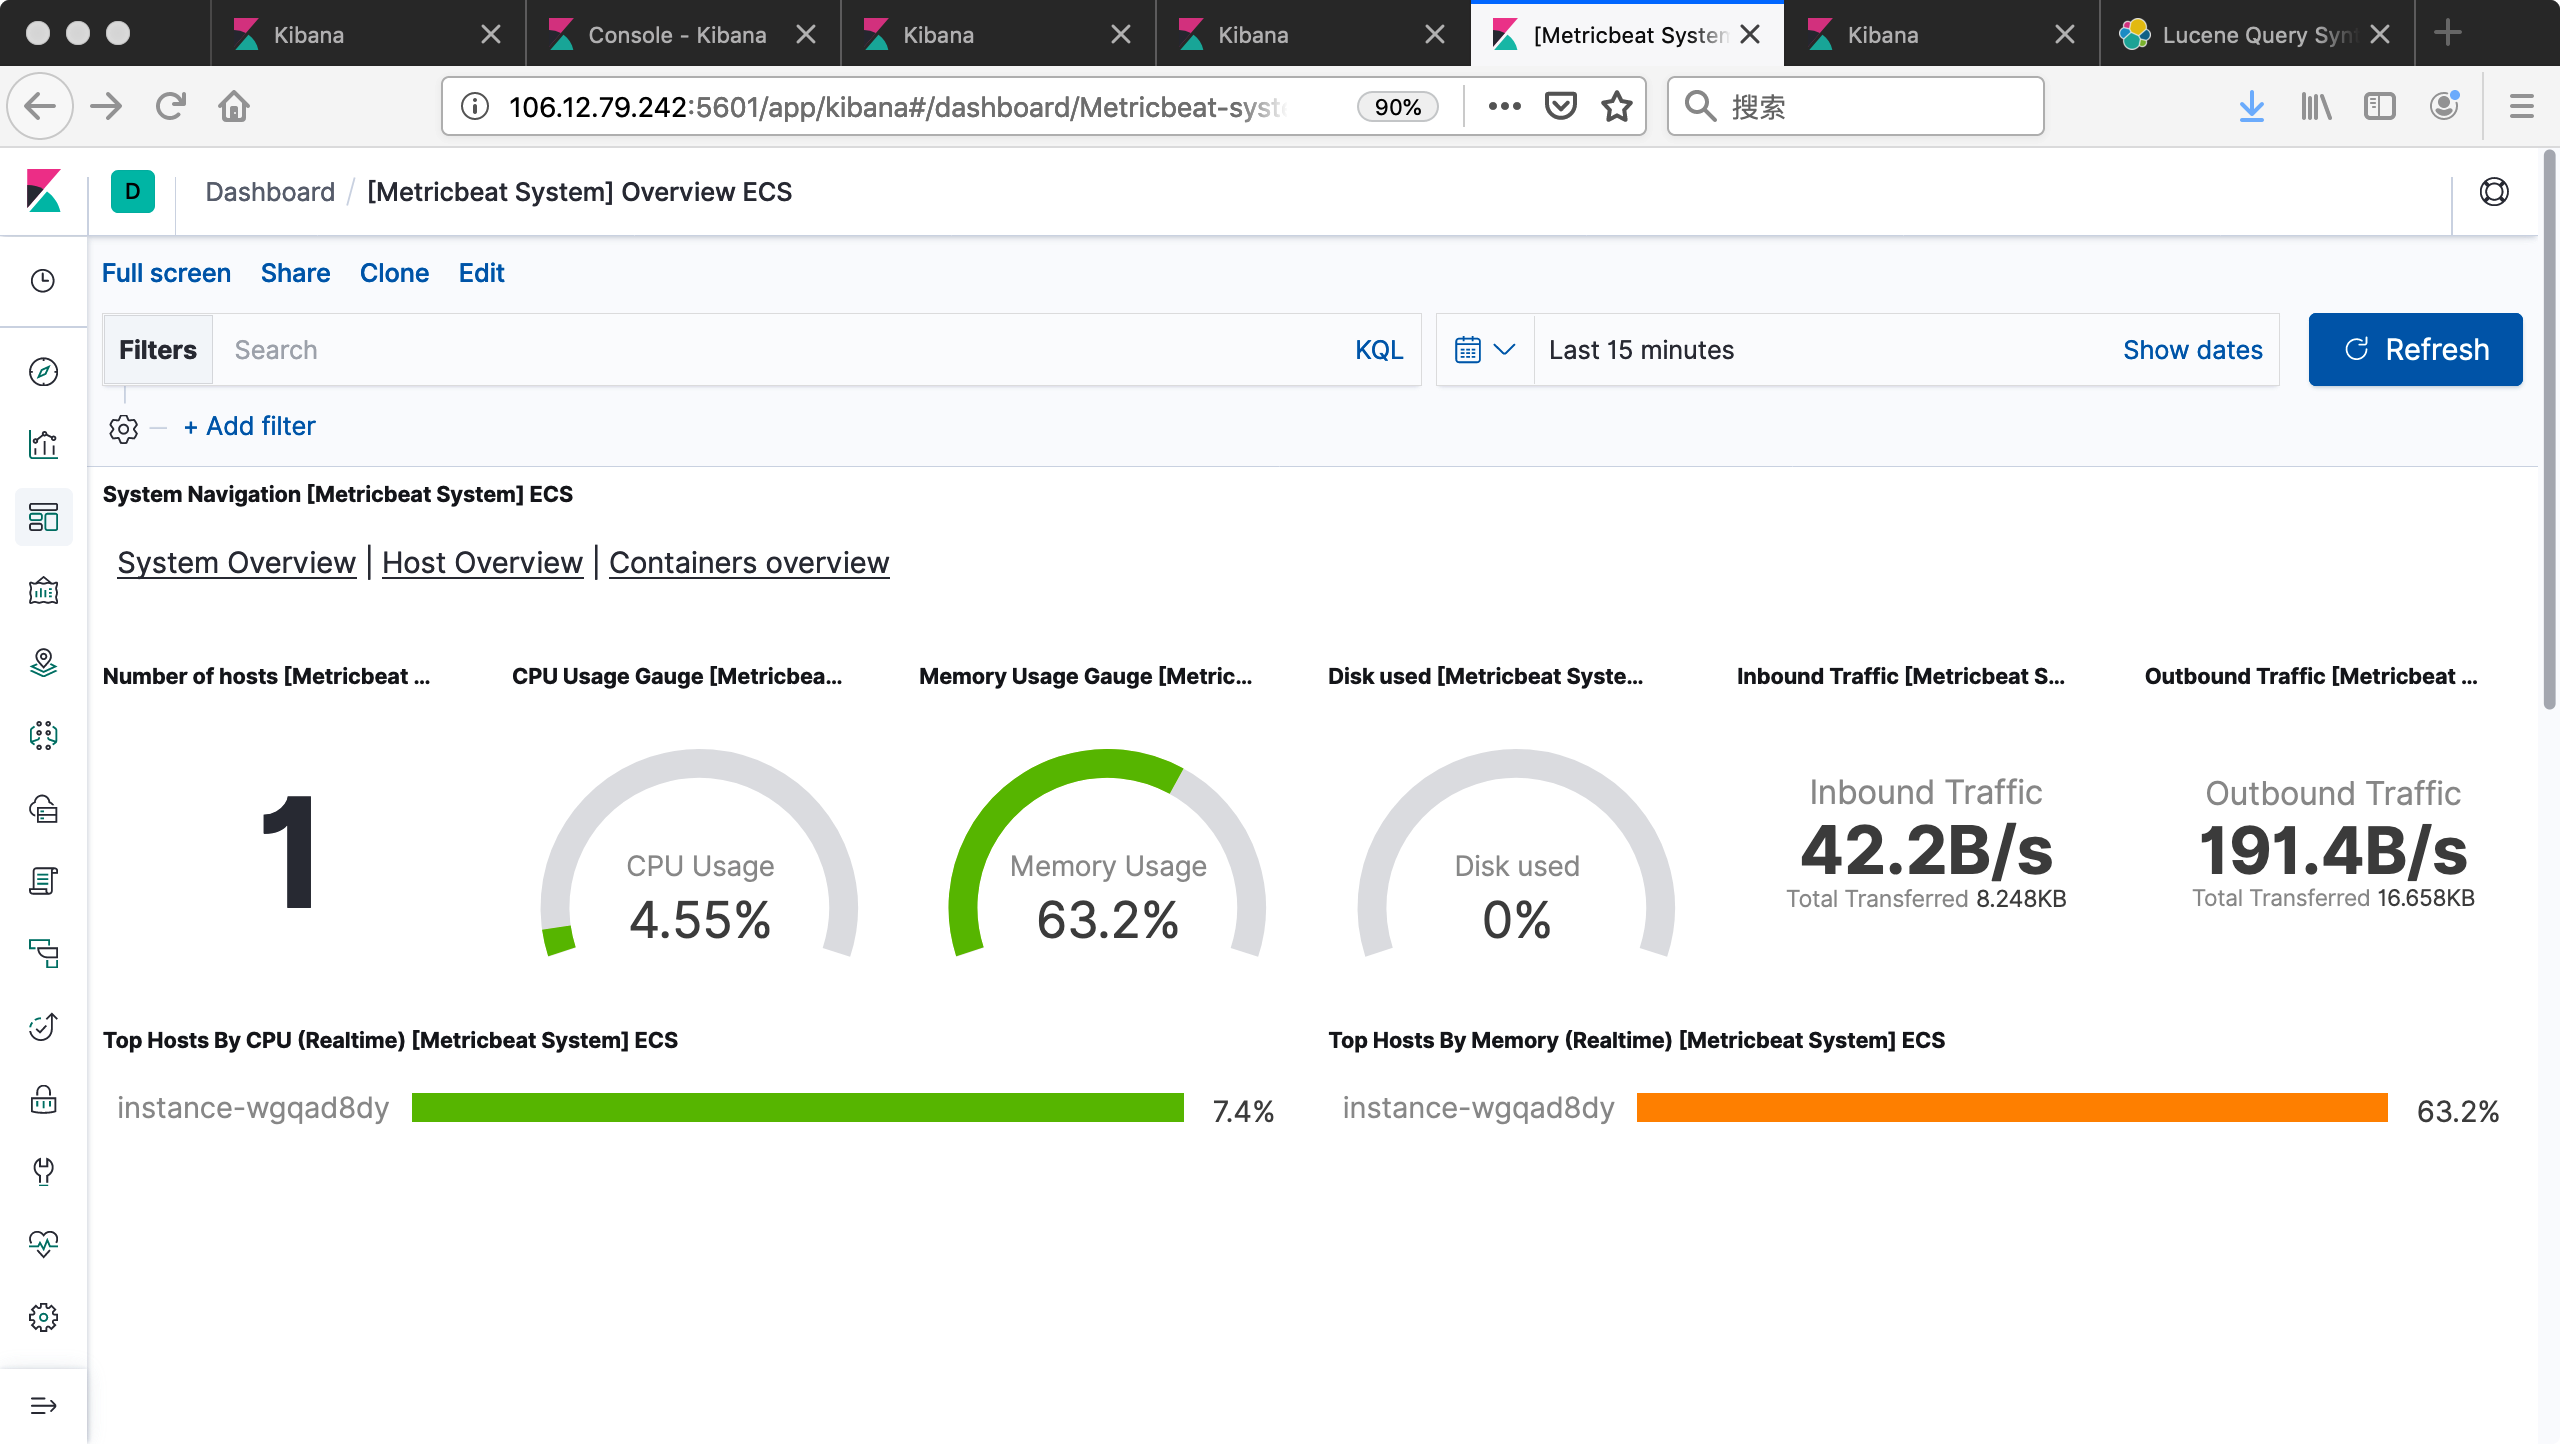Open a new browser tab
The height and width of the screenshot is (1444, 2560).
click(2447, 33)
